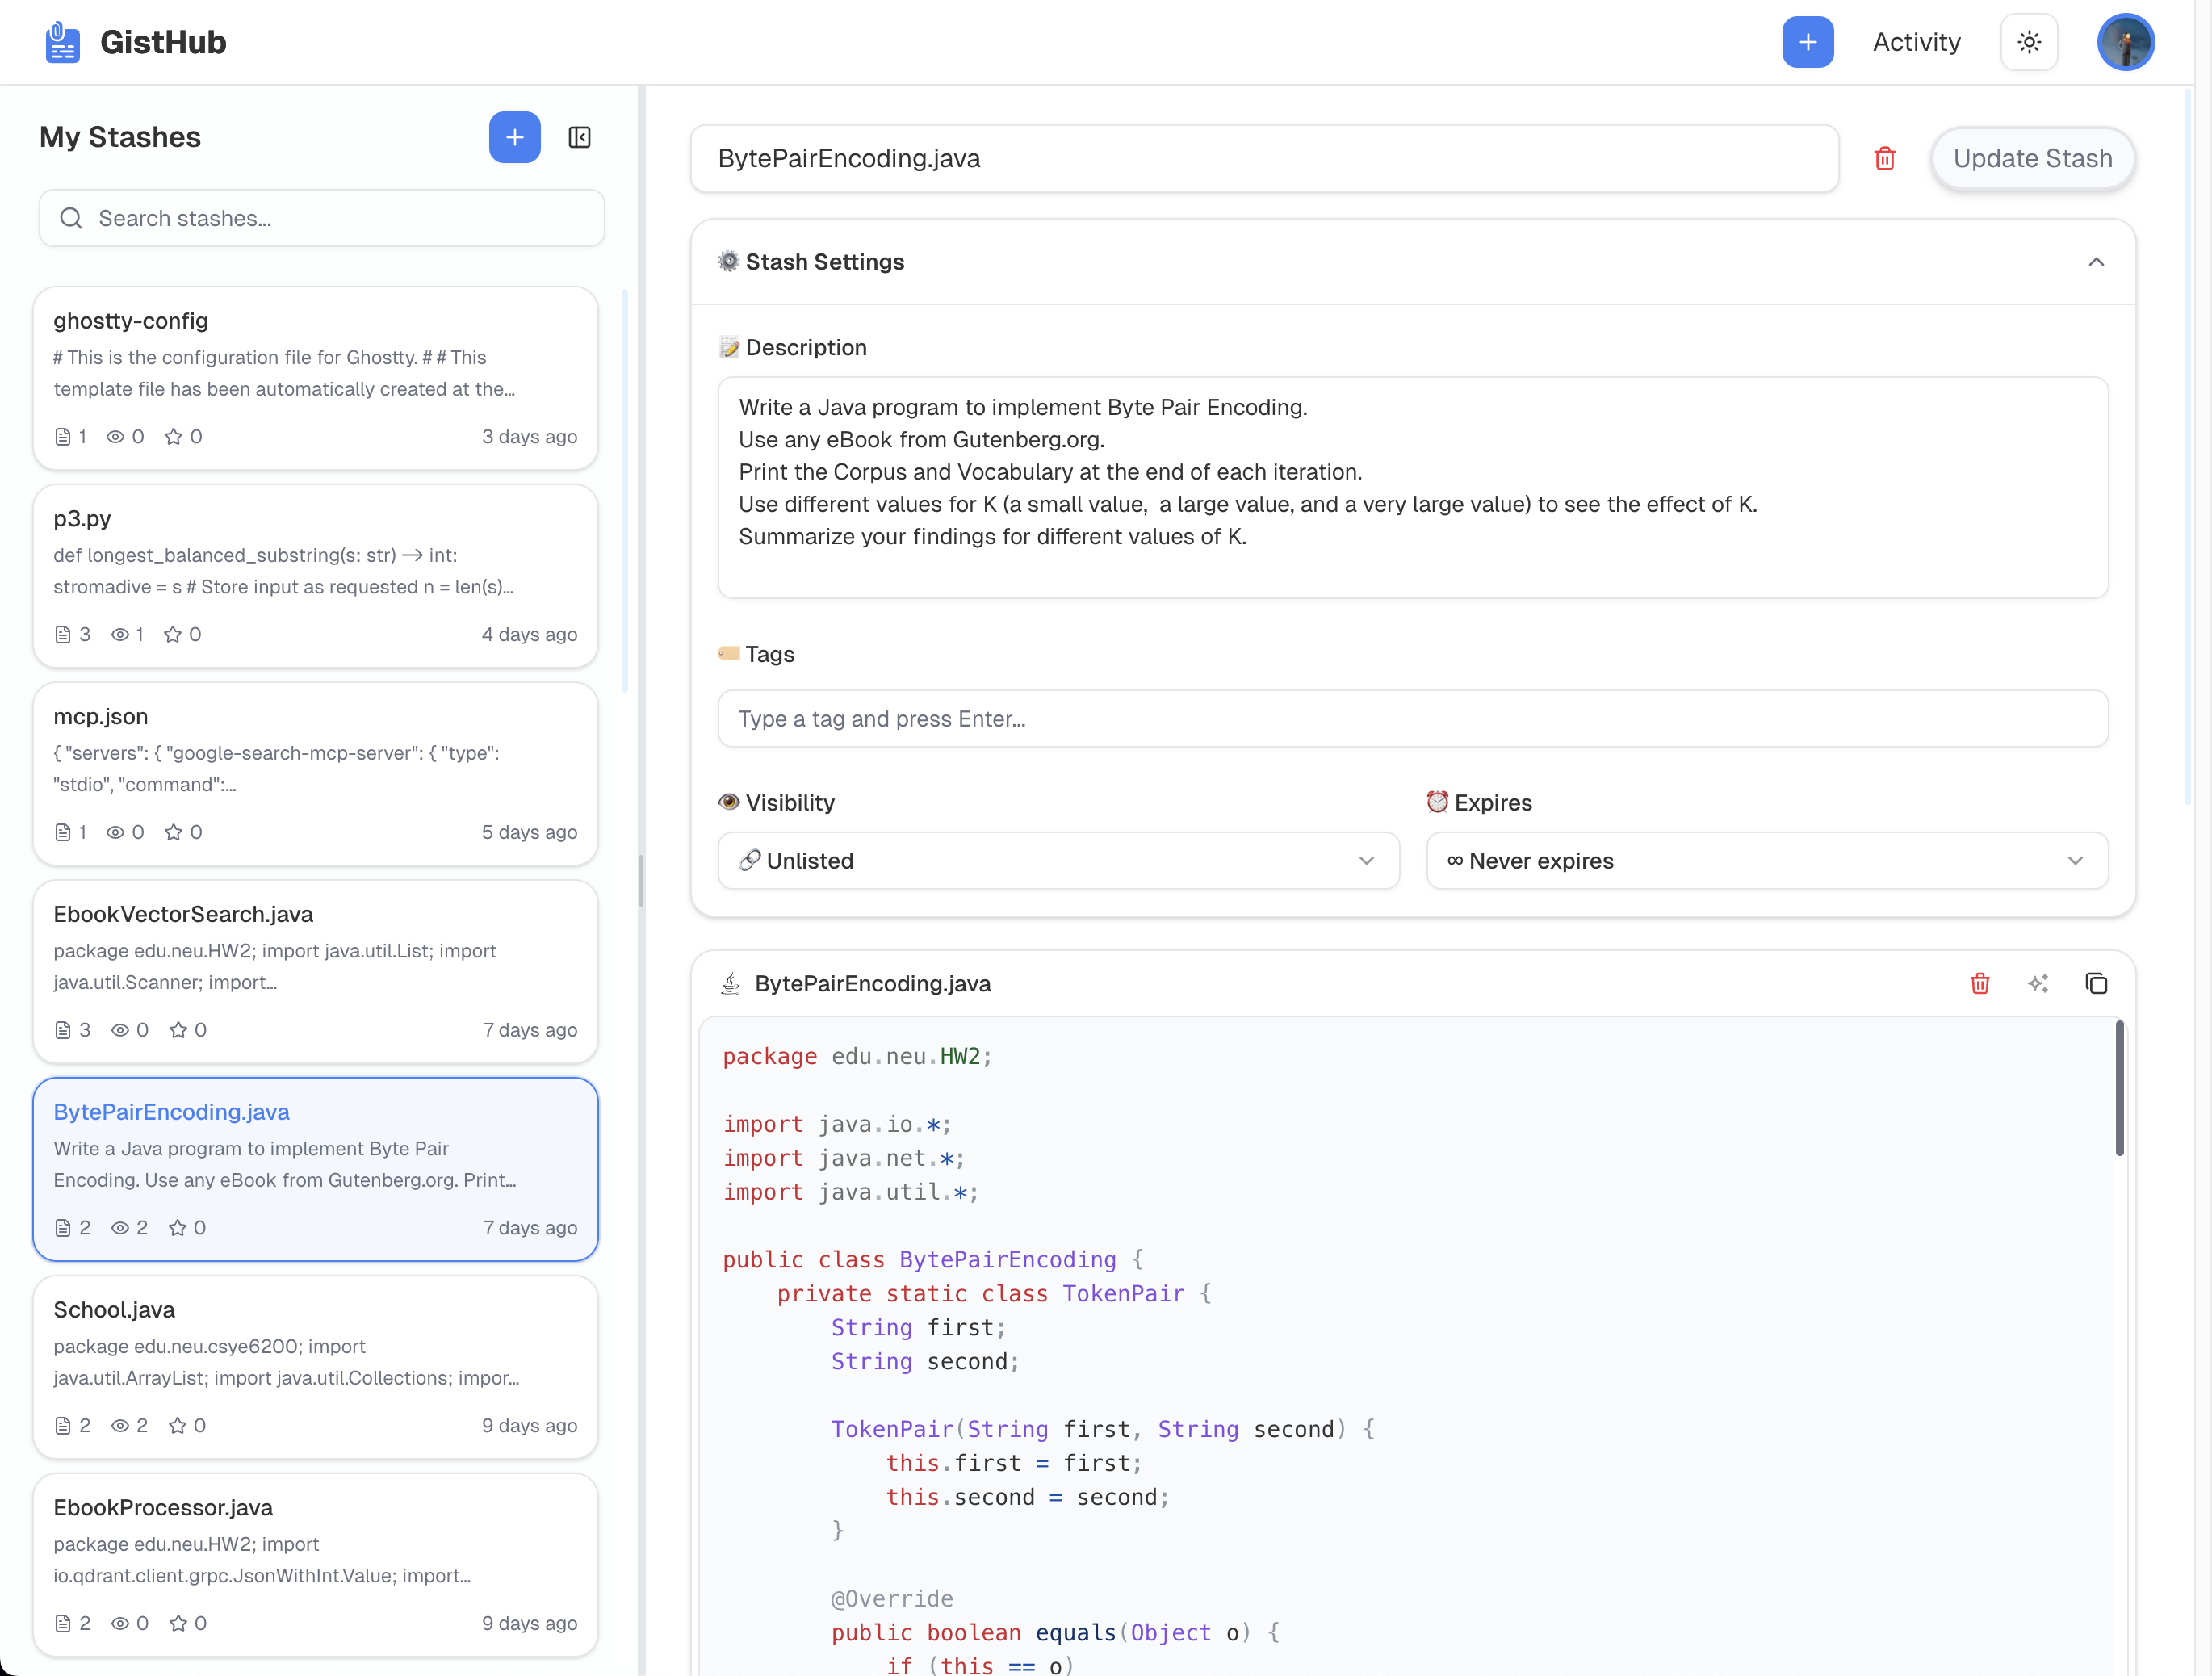Open the ghostty-config stash
2212x1676 pixels.
coord(315,378)
